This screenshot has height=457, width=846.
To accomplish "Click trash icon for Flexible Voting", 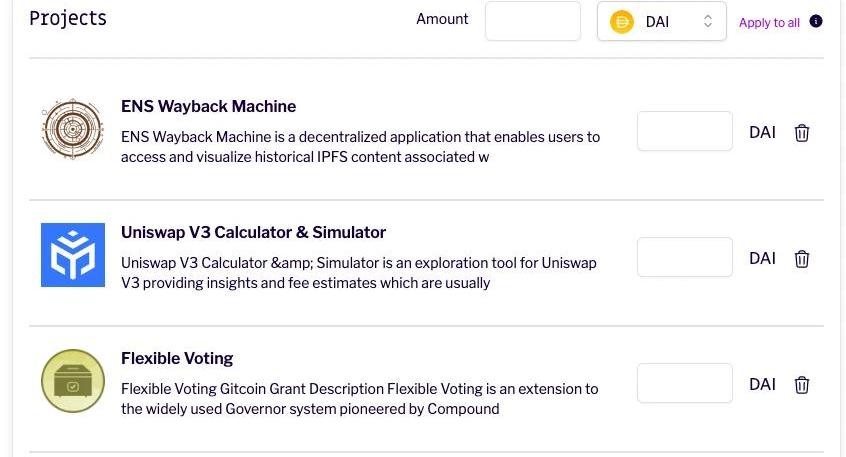I will (x=802, y=385).
